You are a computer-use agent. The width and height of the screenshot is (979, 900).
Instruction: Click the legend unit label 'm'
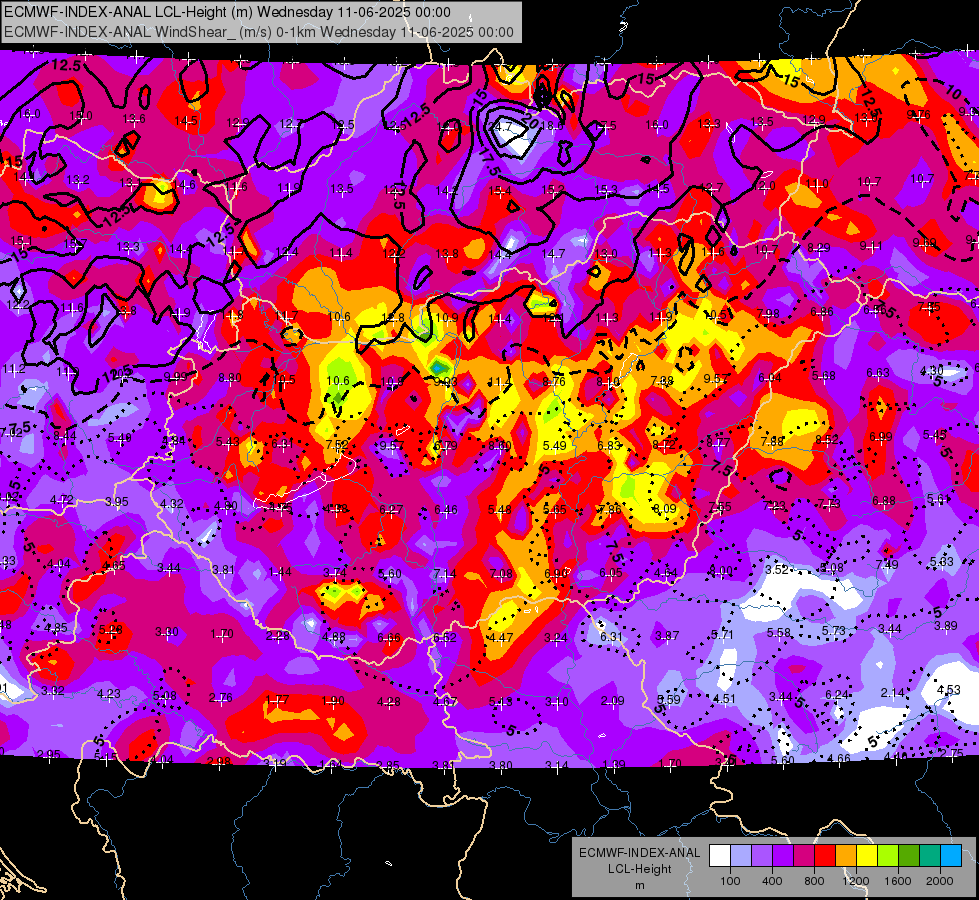(x=639, y=885)
